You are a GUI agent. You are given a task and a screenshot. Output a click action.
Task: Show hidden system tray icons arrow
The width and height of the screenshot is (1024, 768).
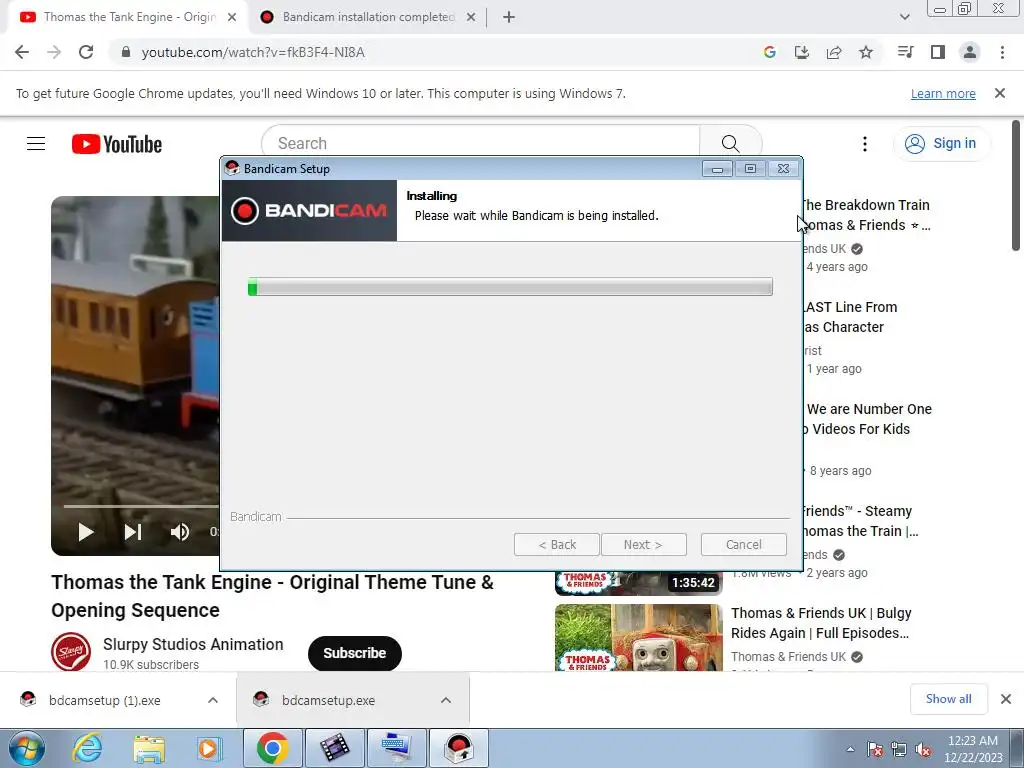(x=850, y=749)
